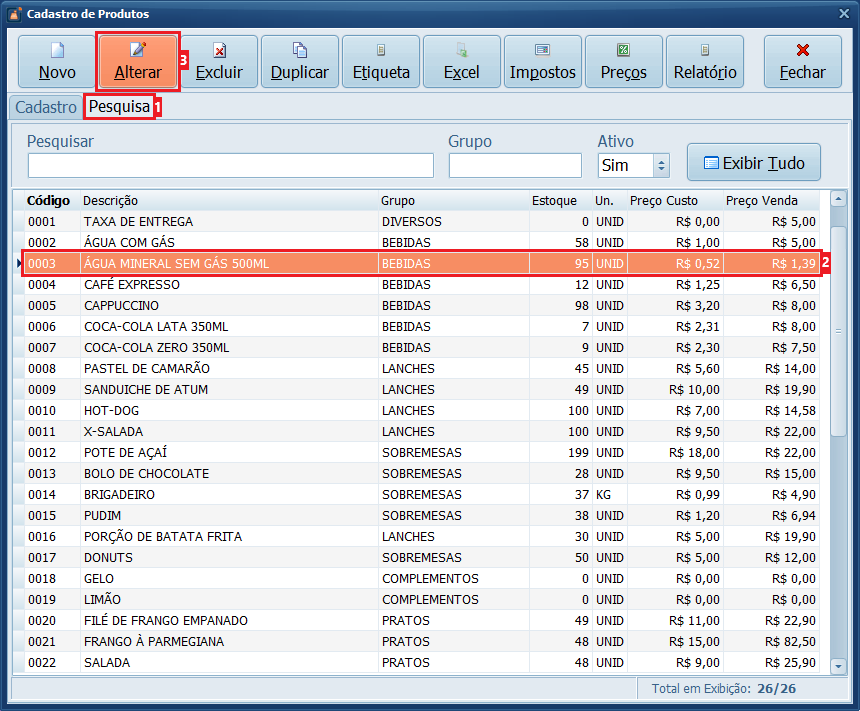Click the Novo toolbar button
This screenshot has height=711, width=860.
point(57,62)
